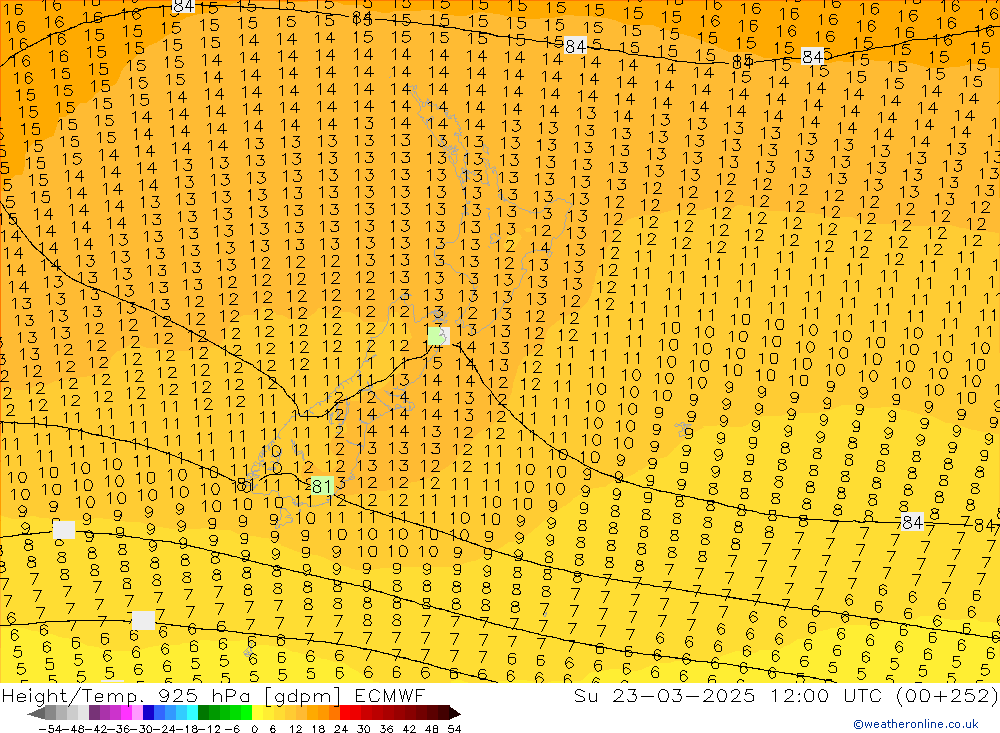
Task: Click the gray left arrow end of color scale
Action: pyautogui.click(x=36, y=714)
